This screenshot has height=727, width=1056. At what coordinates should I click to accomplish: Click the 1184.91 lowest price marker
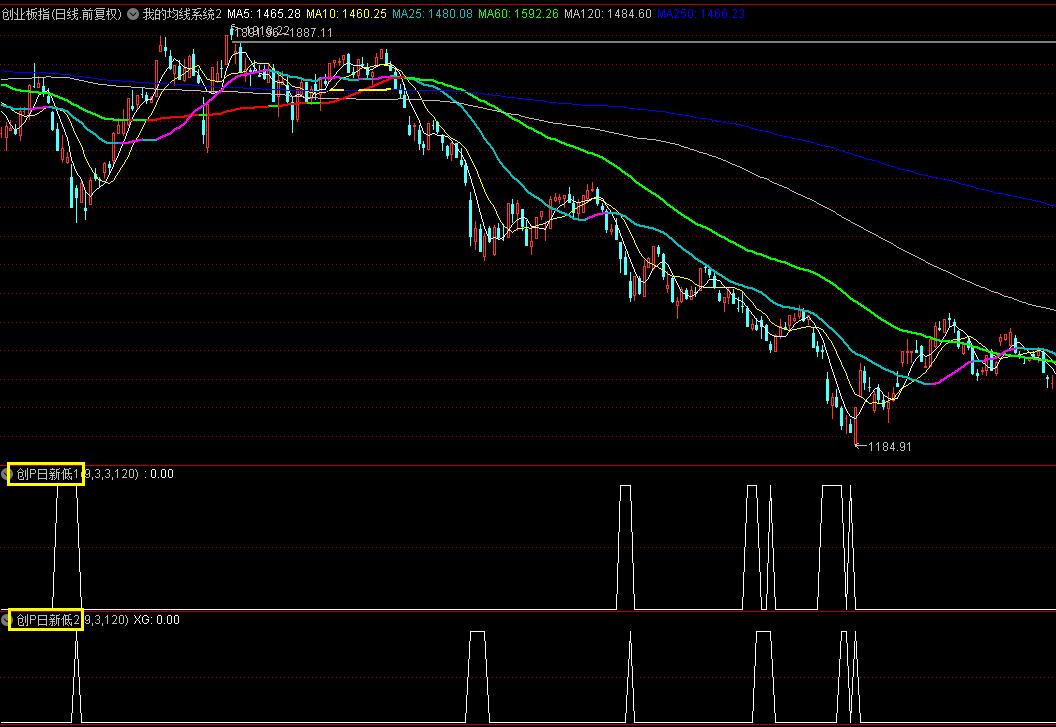click(886, 447)
